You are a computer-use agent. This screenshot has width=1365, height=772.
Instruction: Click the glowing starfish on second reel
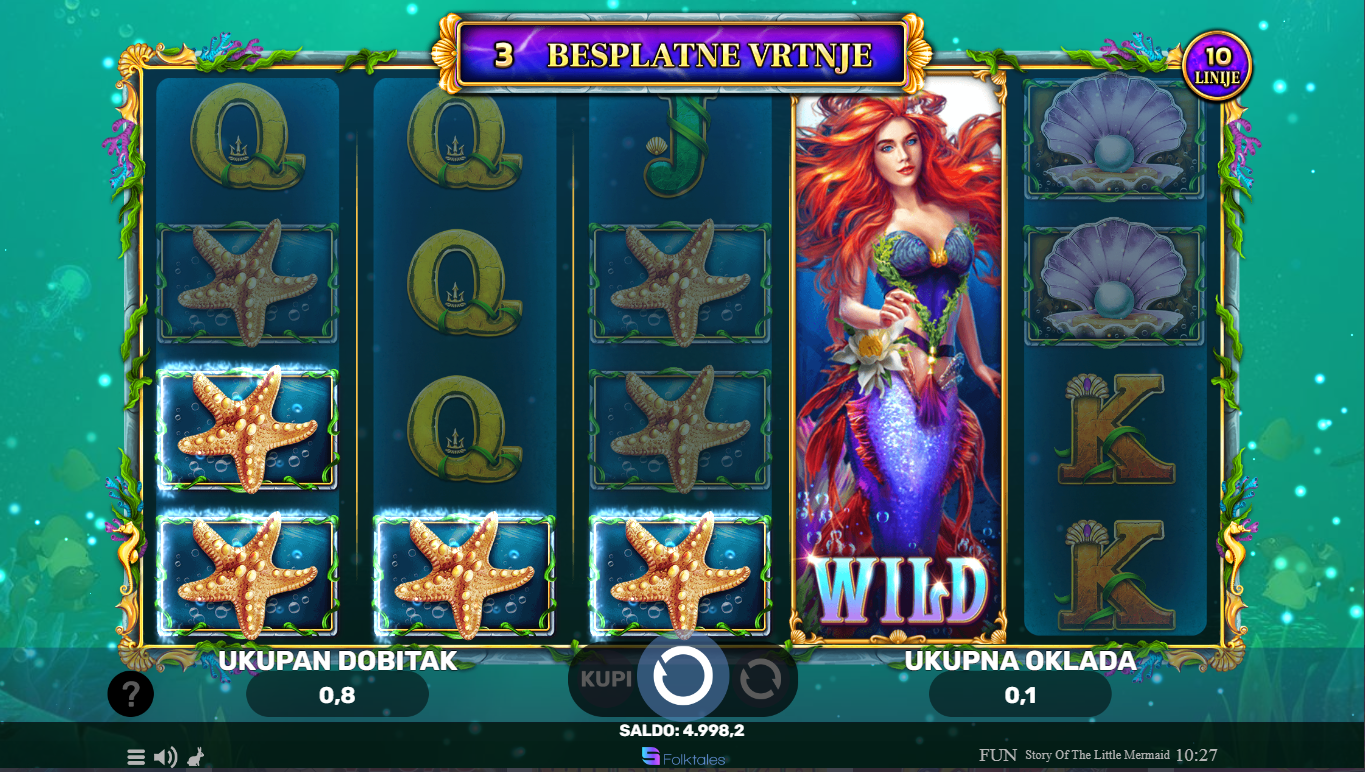coord(464,576)
